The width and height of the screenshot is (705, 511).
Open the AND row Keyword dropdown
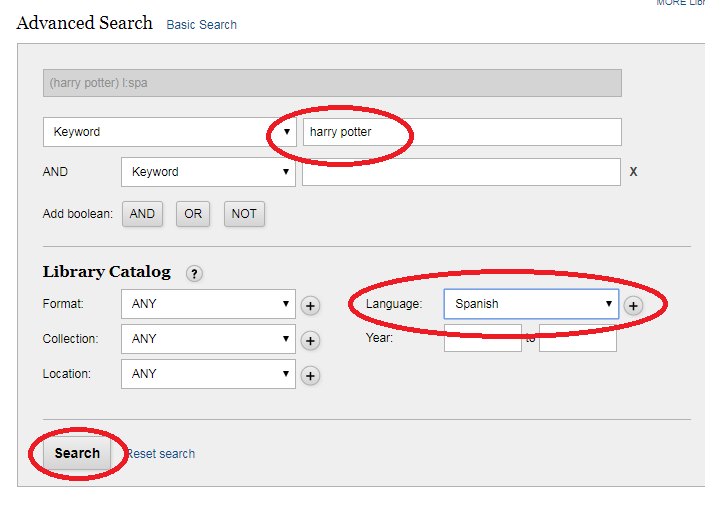(208, 172)
